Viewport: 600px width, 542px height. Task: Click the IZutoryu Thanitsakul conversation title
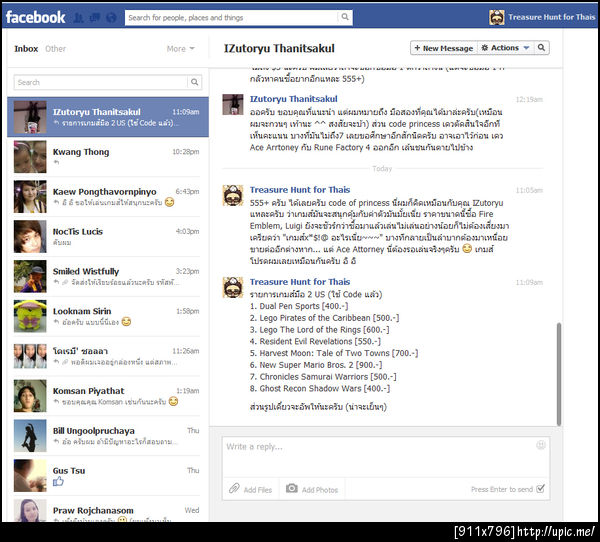(279, 48)
